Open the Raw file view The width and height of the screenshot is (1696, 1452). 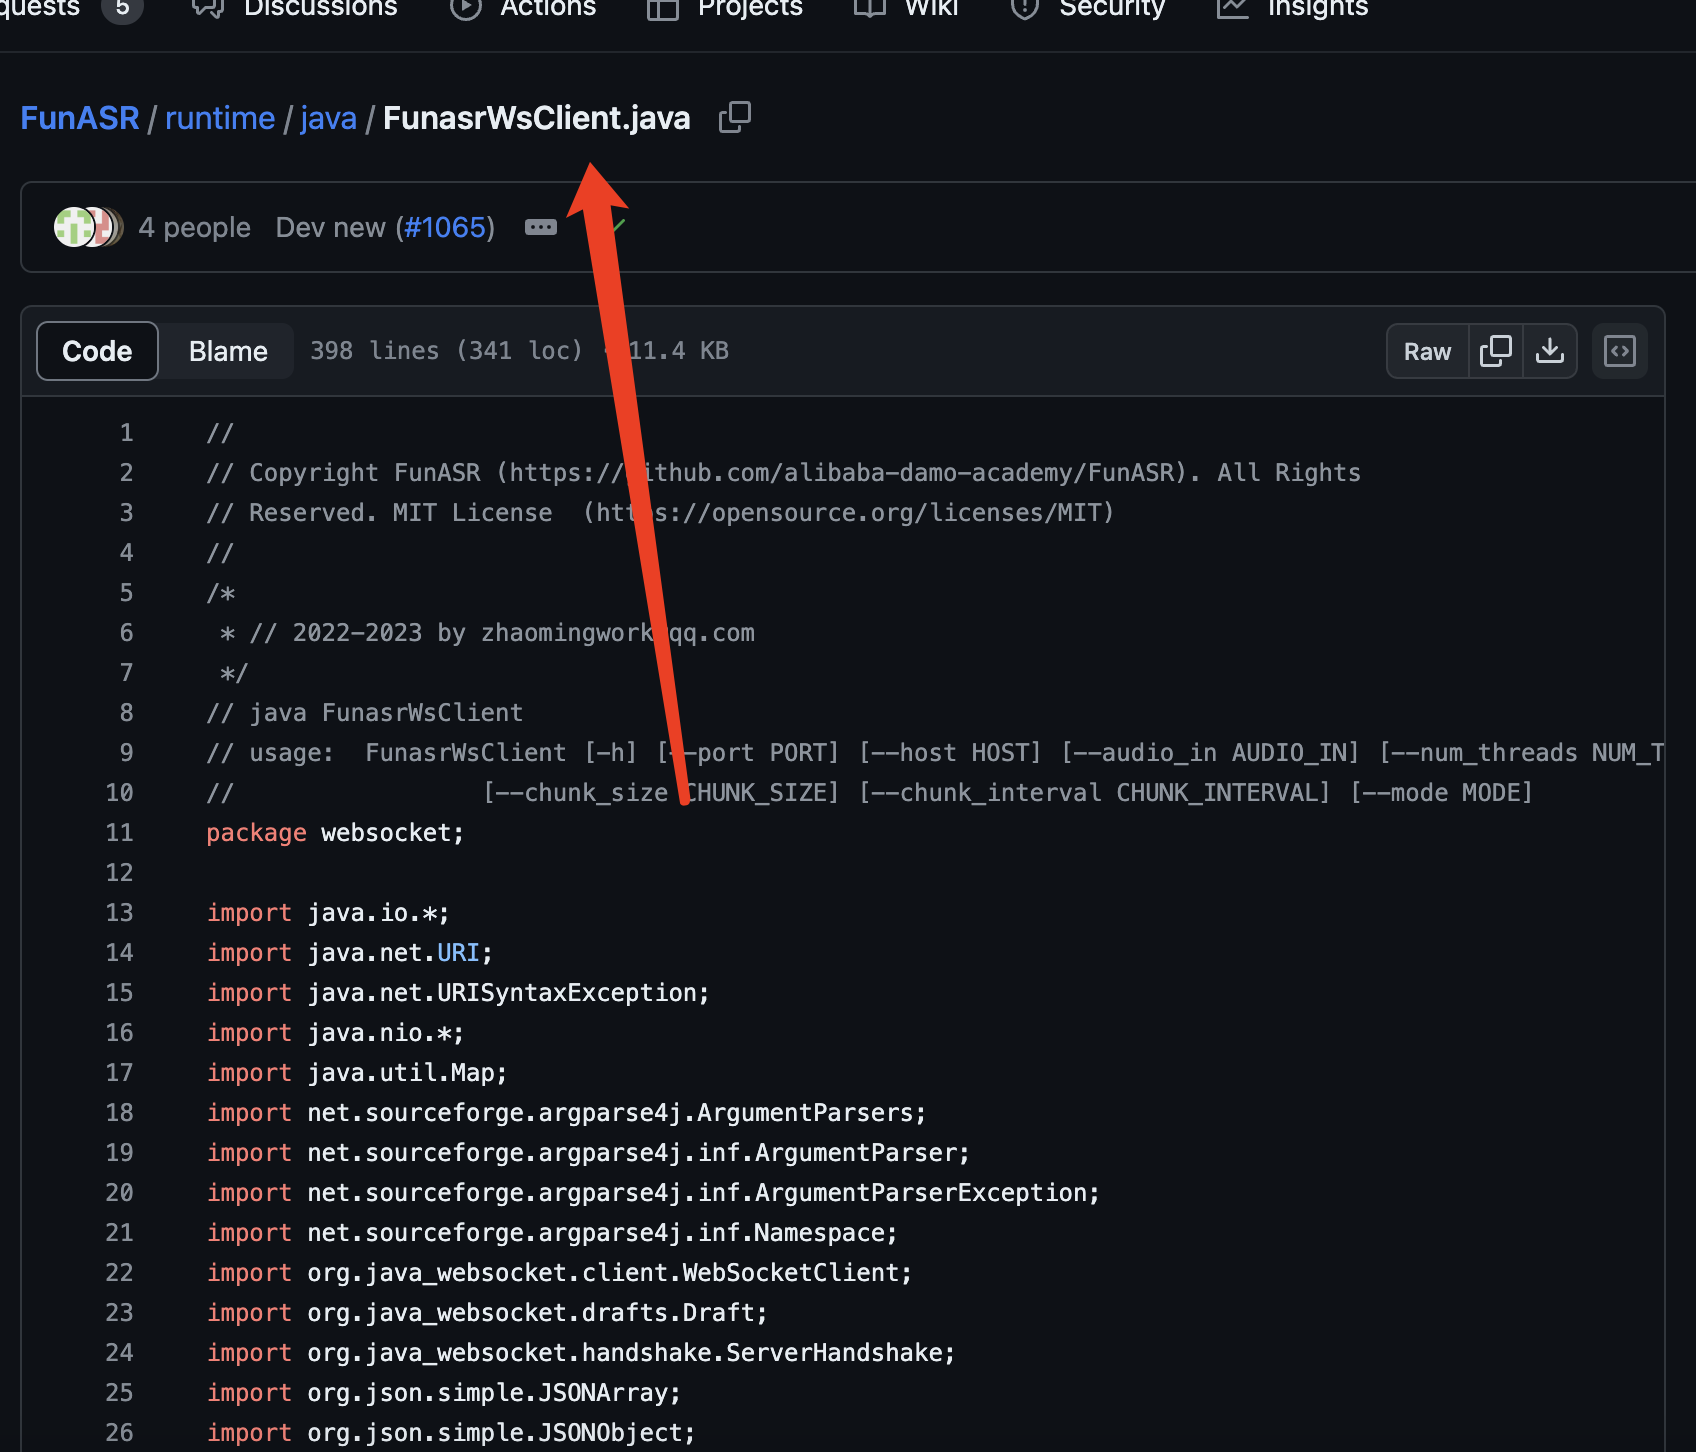click(1427, 351)
